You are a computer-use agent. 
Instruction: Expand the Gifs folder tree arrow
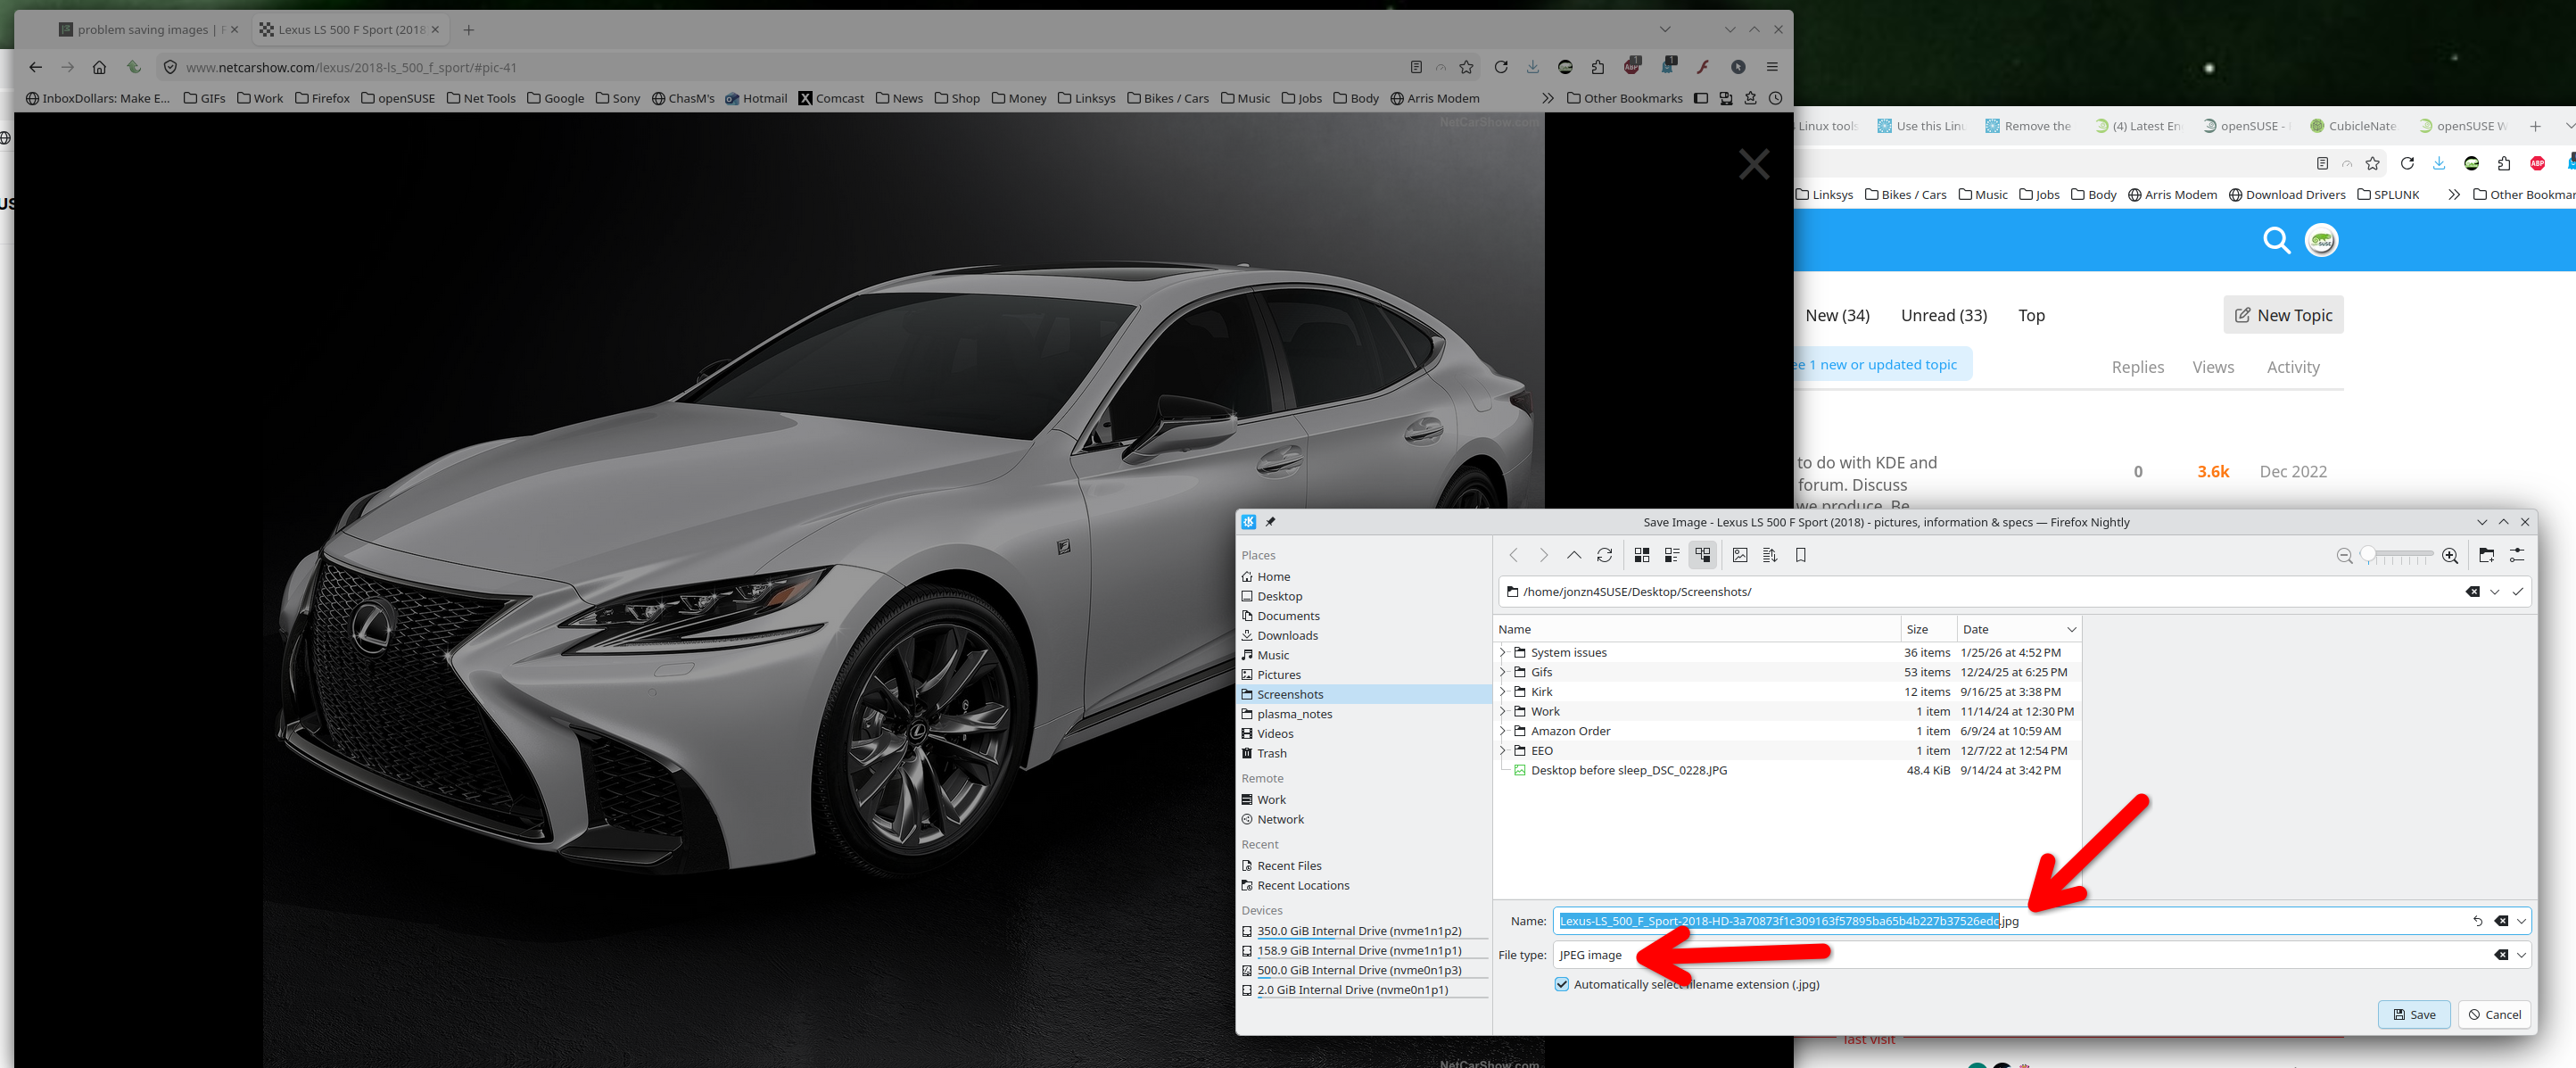[x=1502, y=672]
